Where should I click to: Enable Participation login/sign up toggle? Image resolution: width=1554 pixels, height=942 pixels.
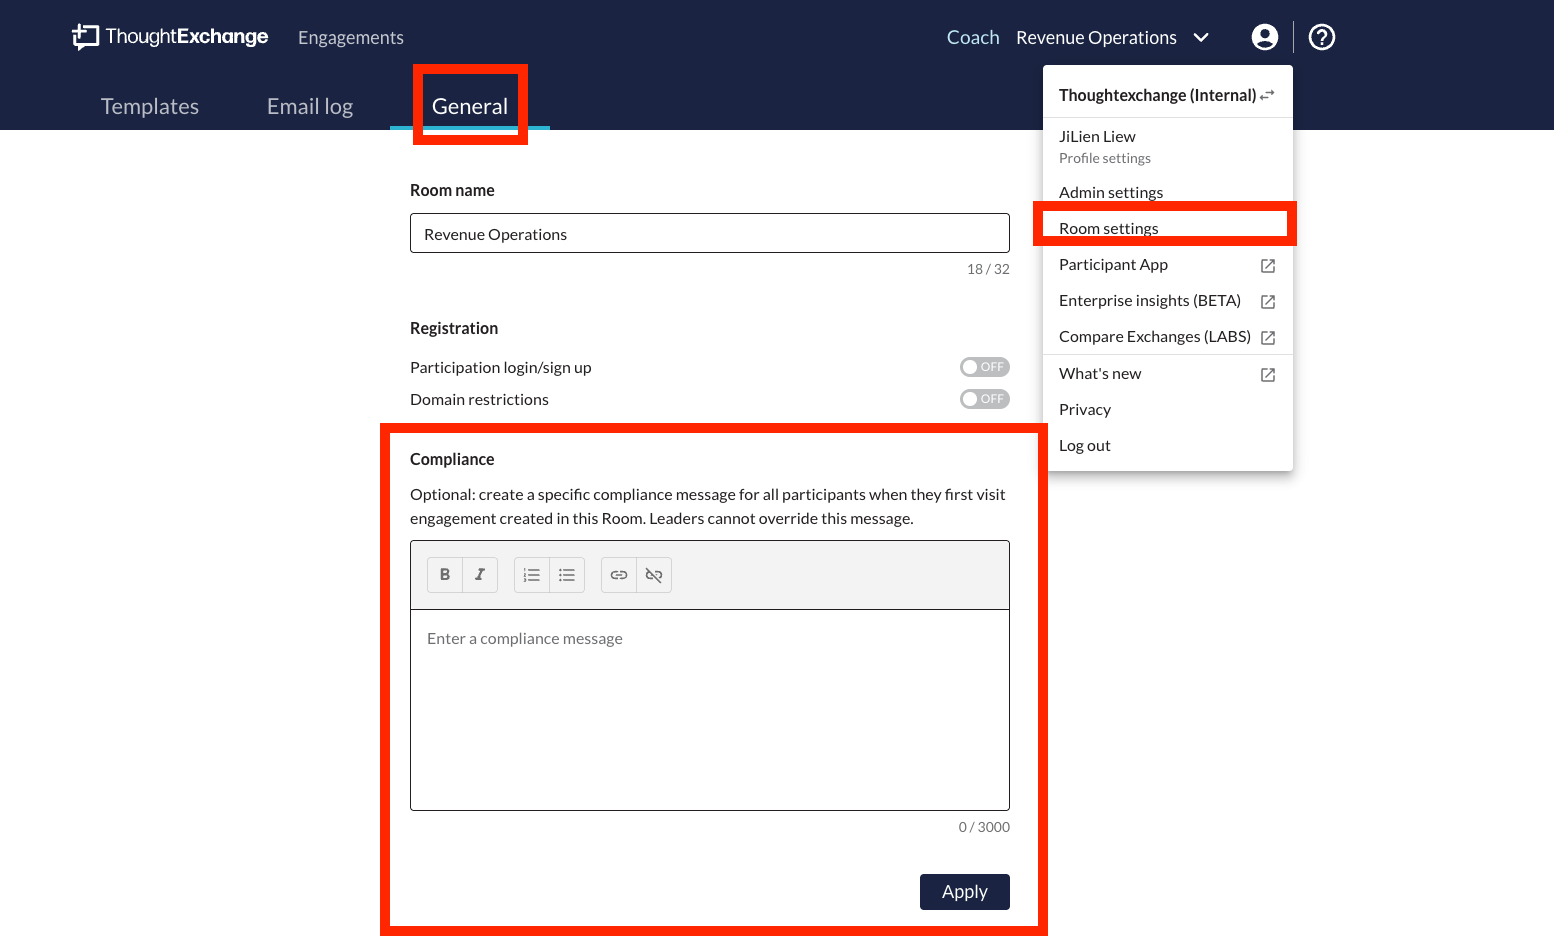tap(985, 367)
